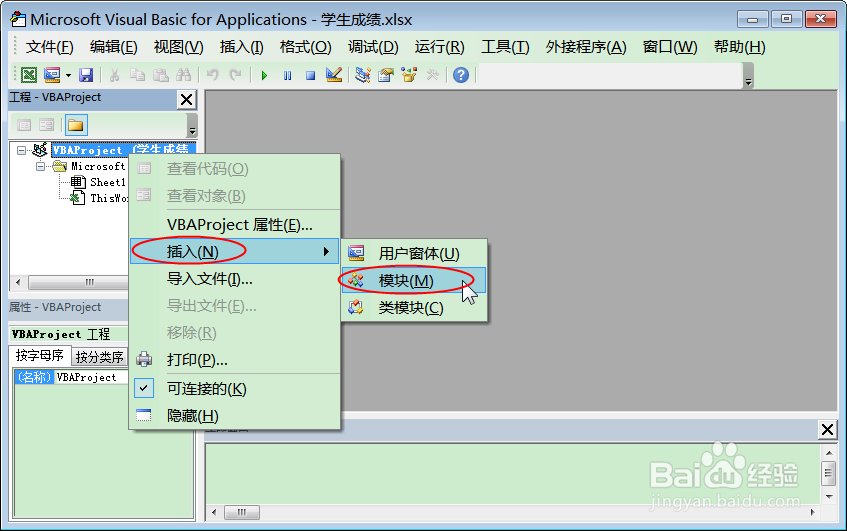Choose 打印(P)... in context menu
Viewport: 847px width, 531px height.
(234, 360)
